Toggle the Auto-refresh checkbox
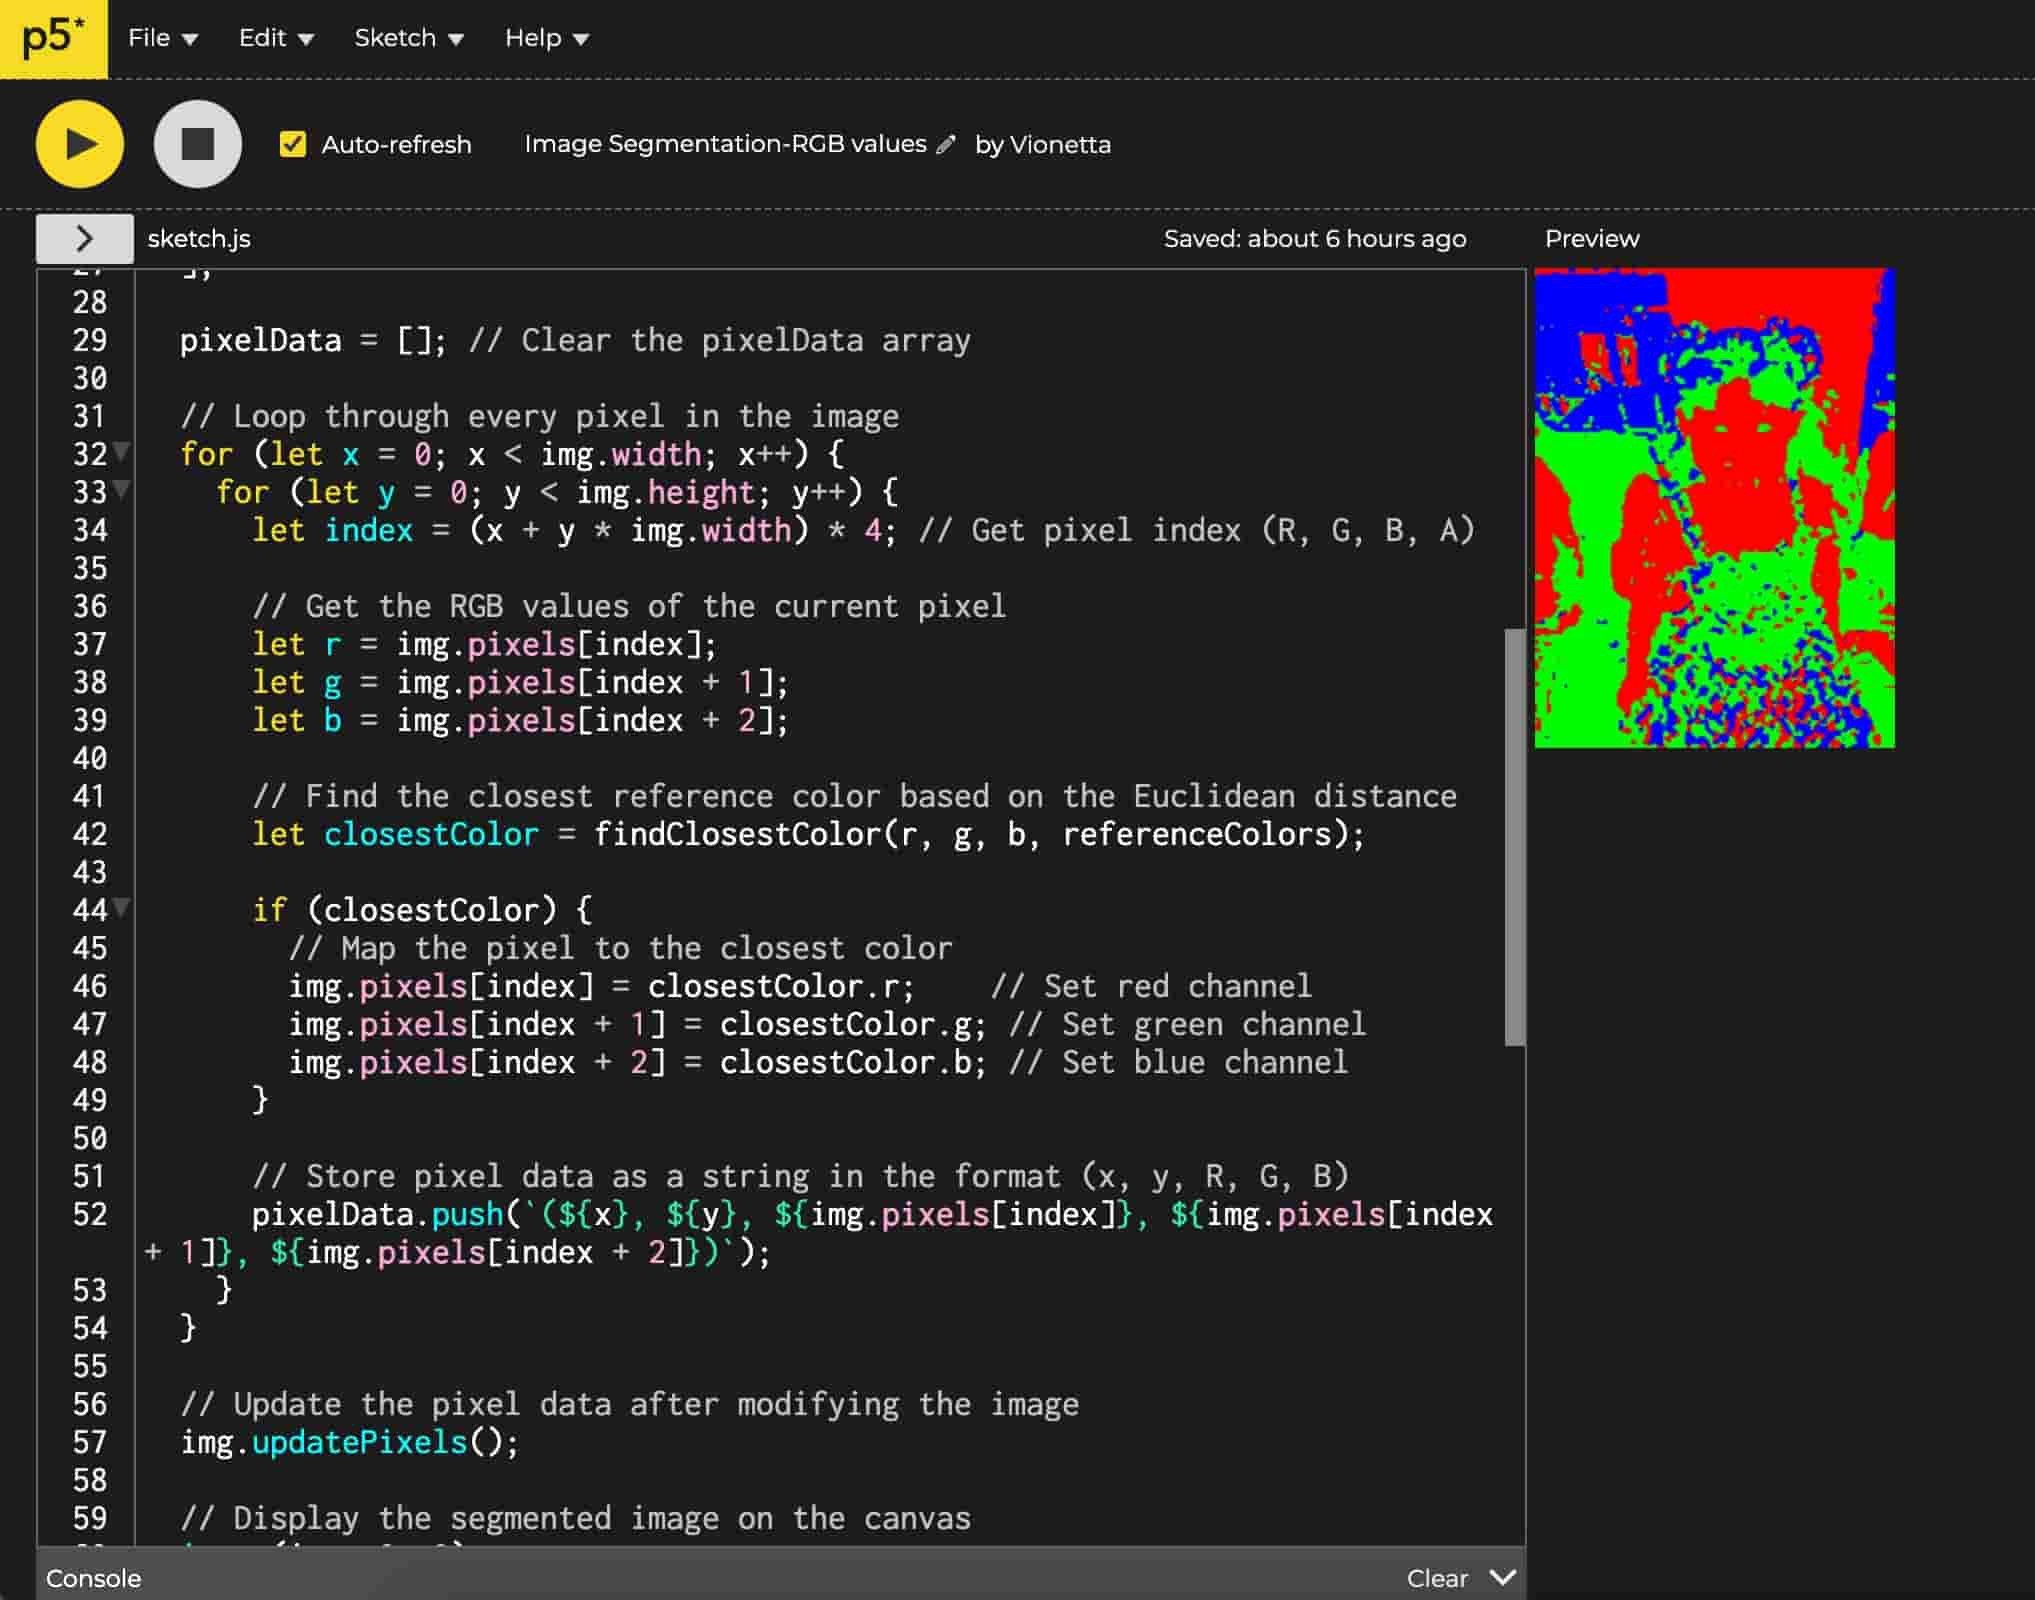2035x1600 pixels. [293, 144]
